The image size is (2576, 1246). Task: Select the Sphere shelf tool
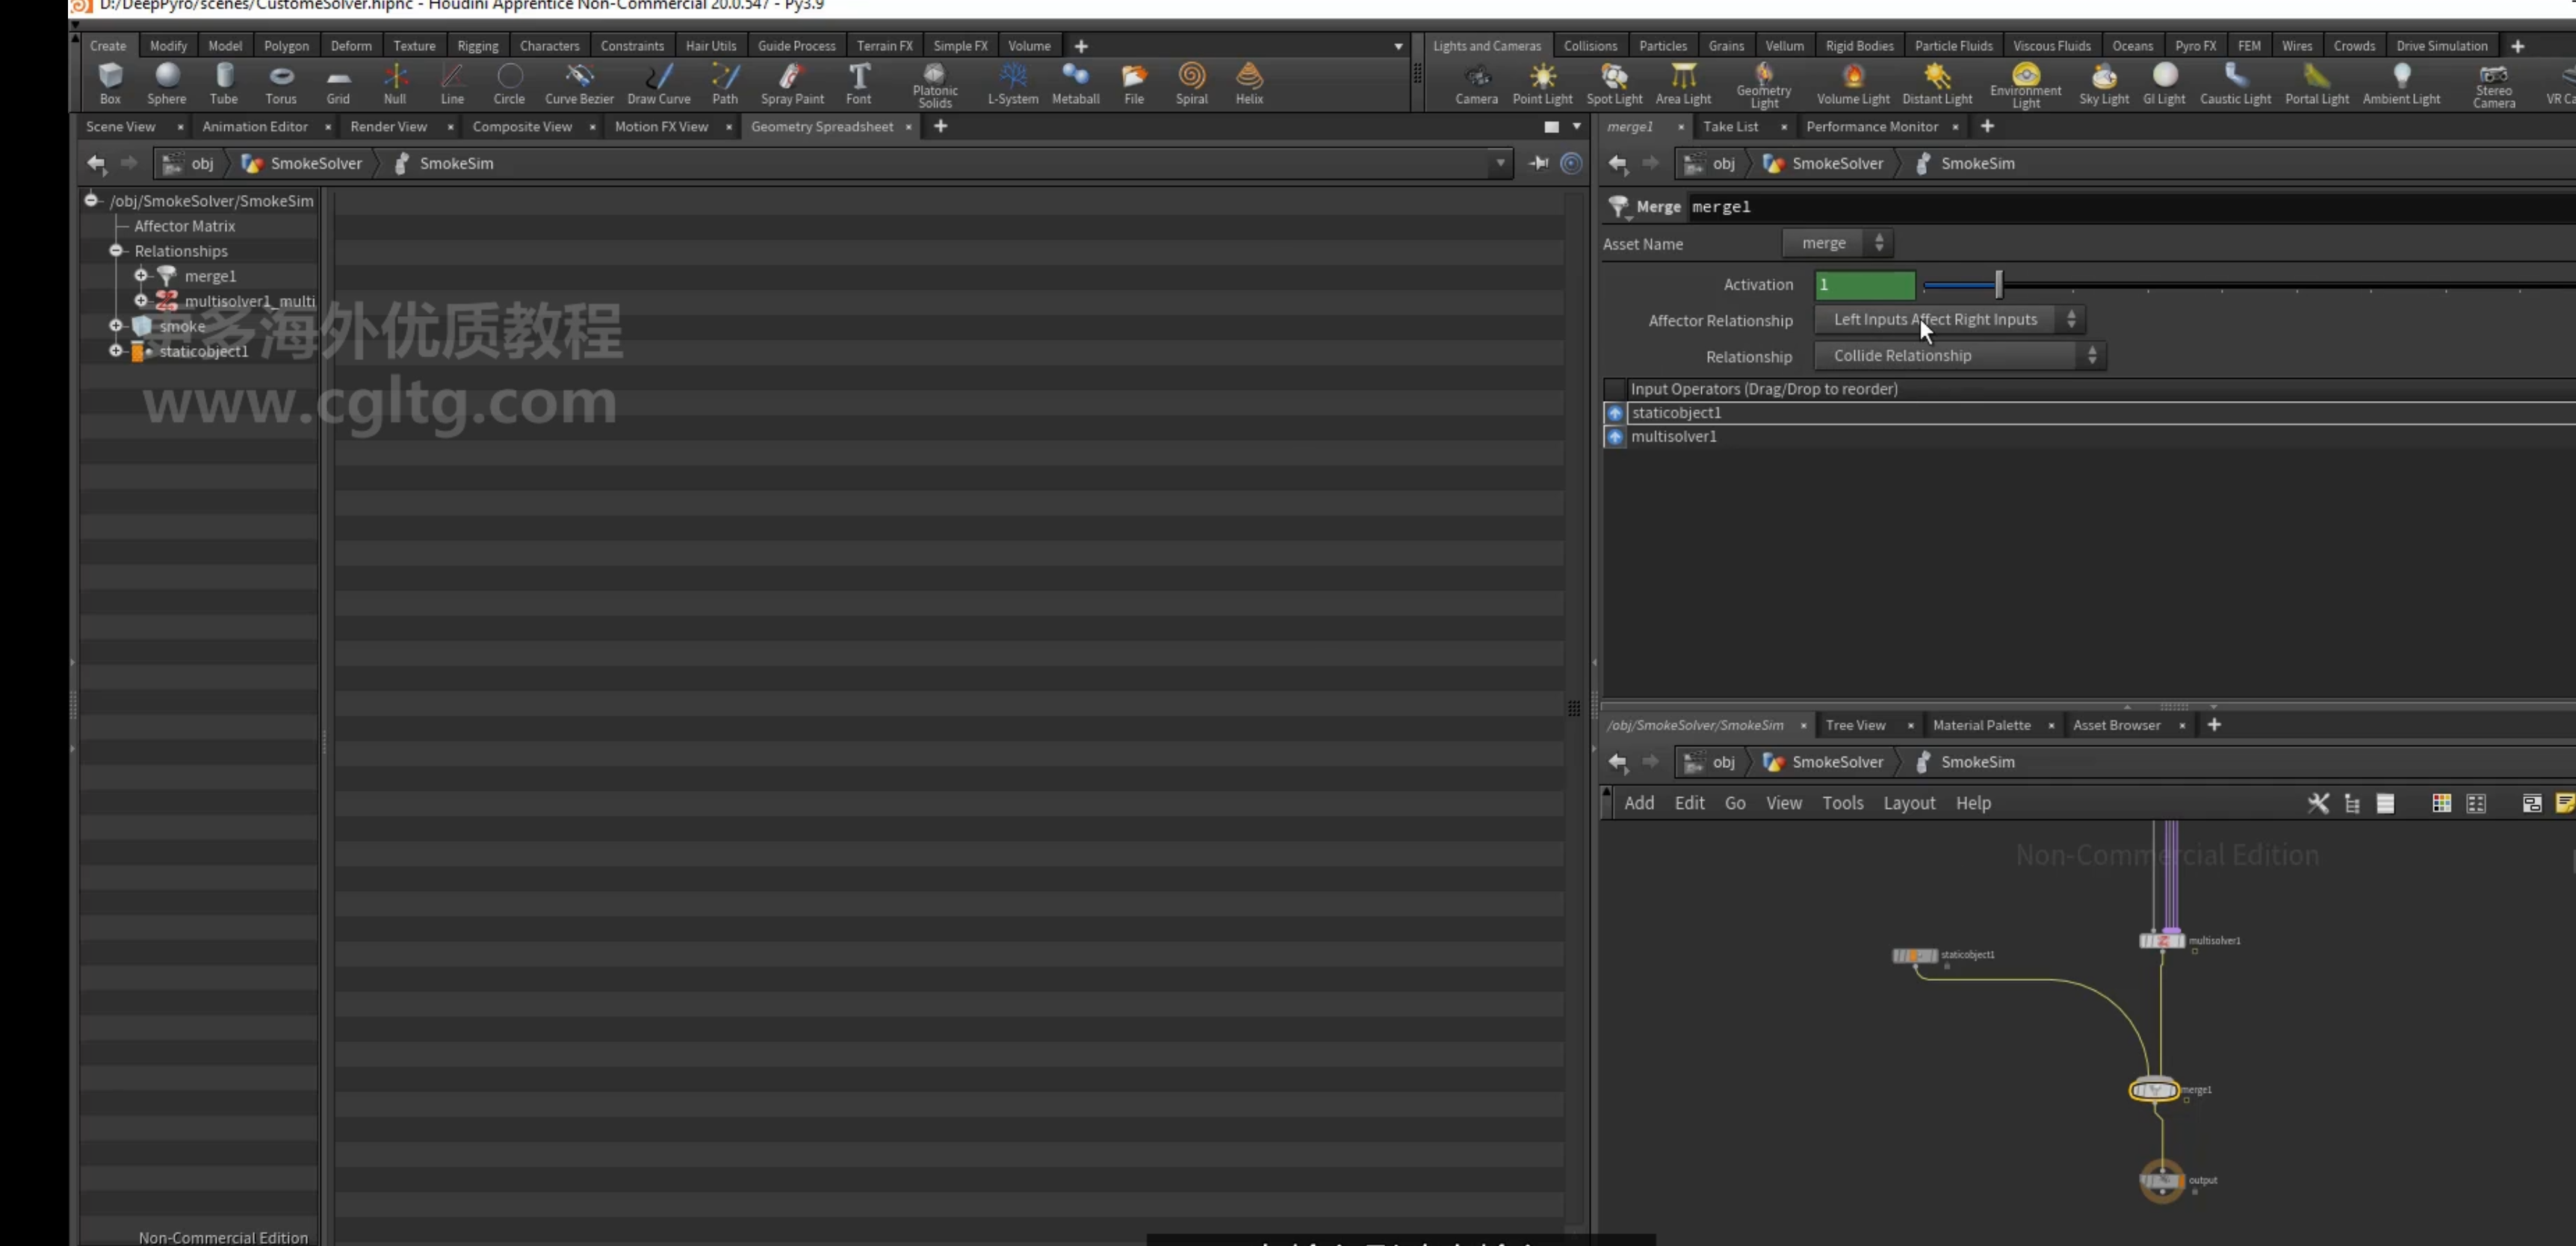pyautogui.click(x=166, y=84)
